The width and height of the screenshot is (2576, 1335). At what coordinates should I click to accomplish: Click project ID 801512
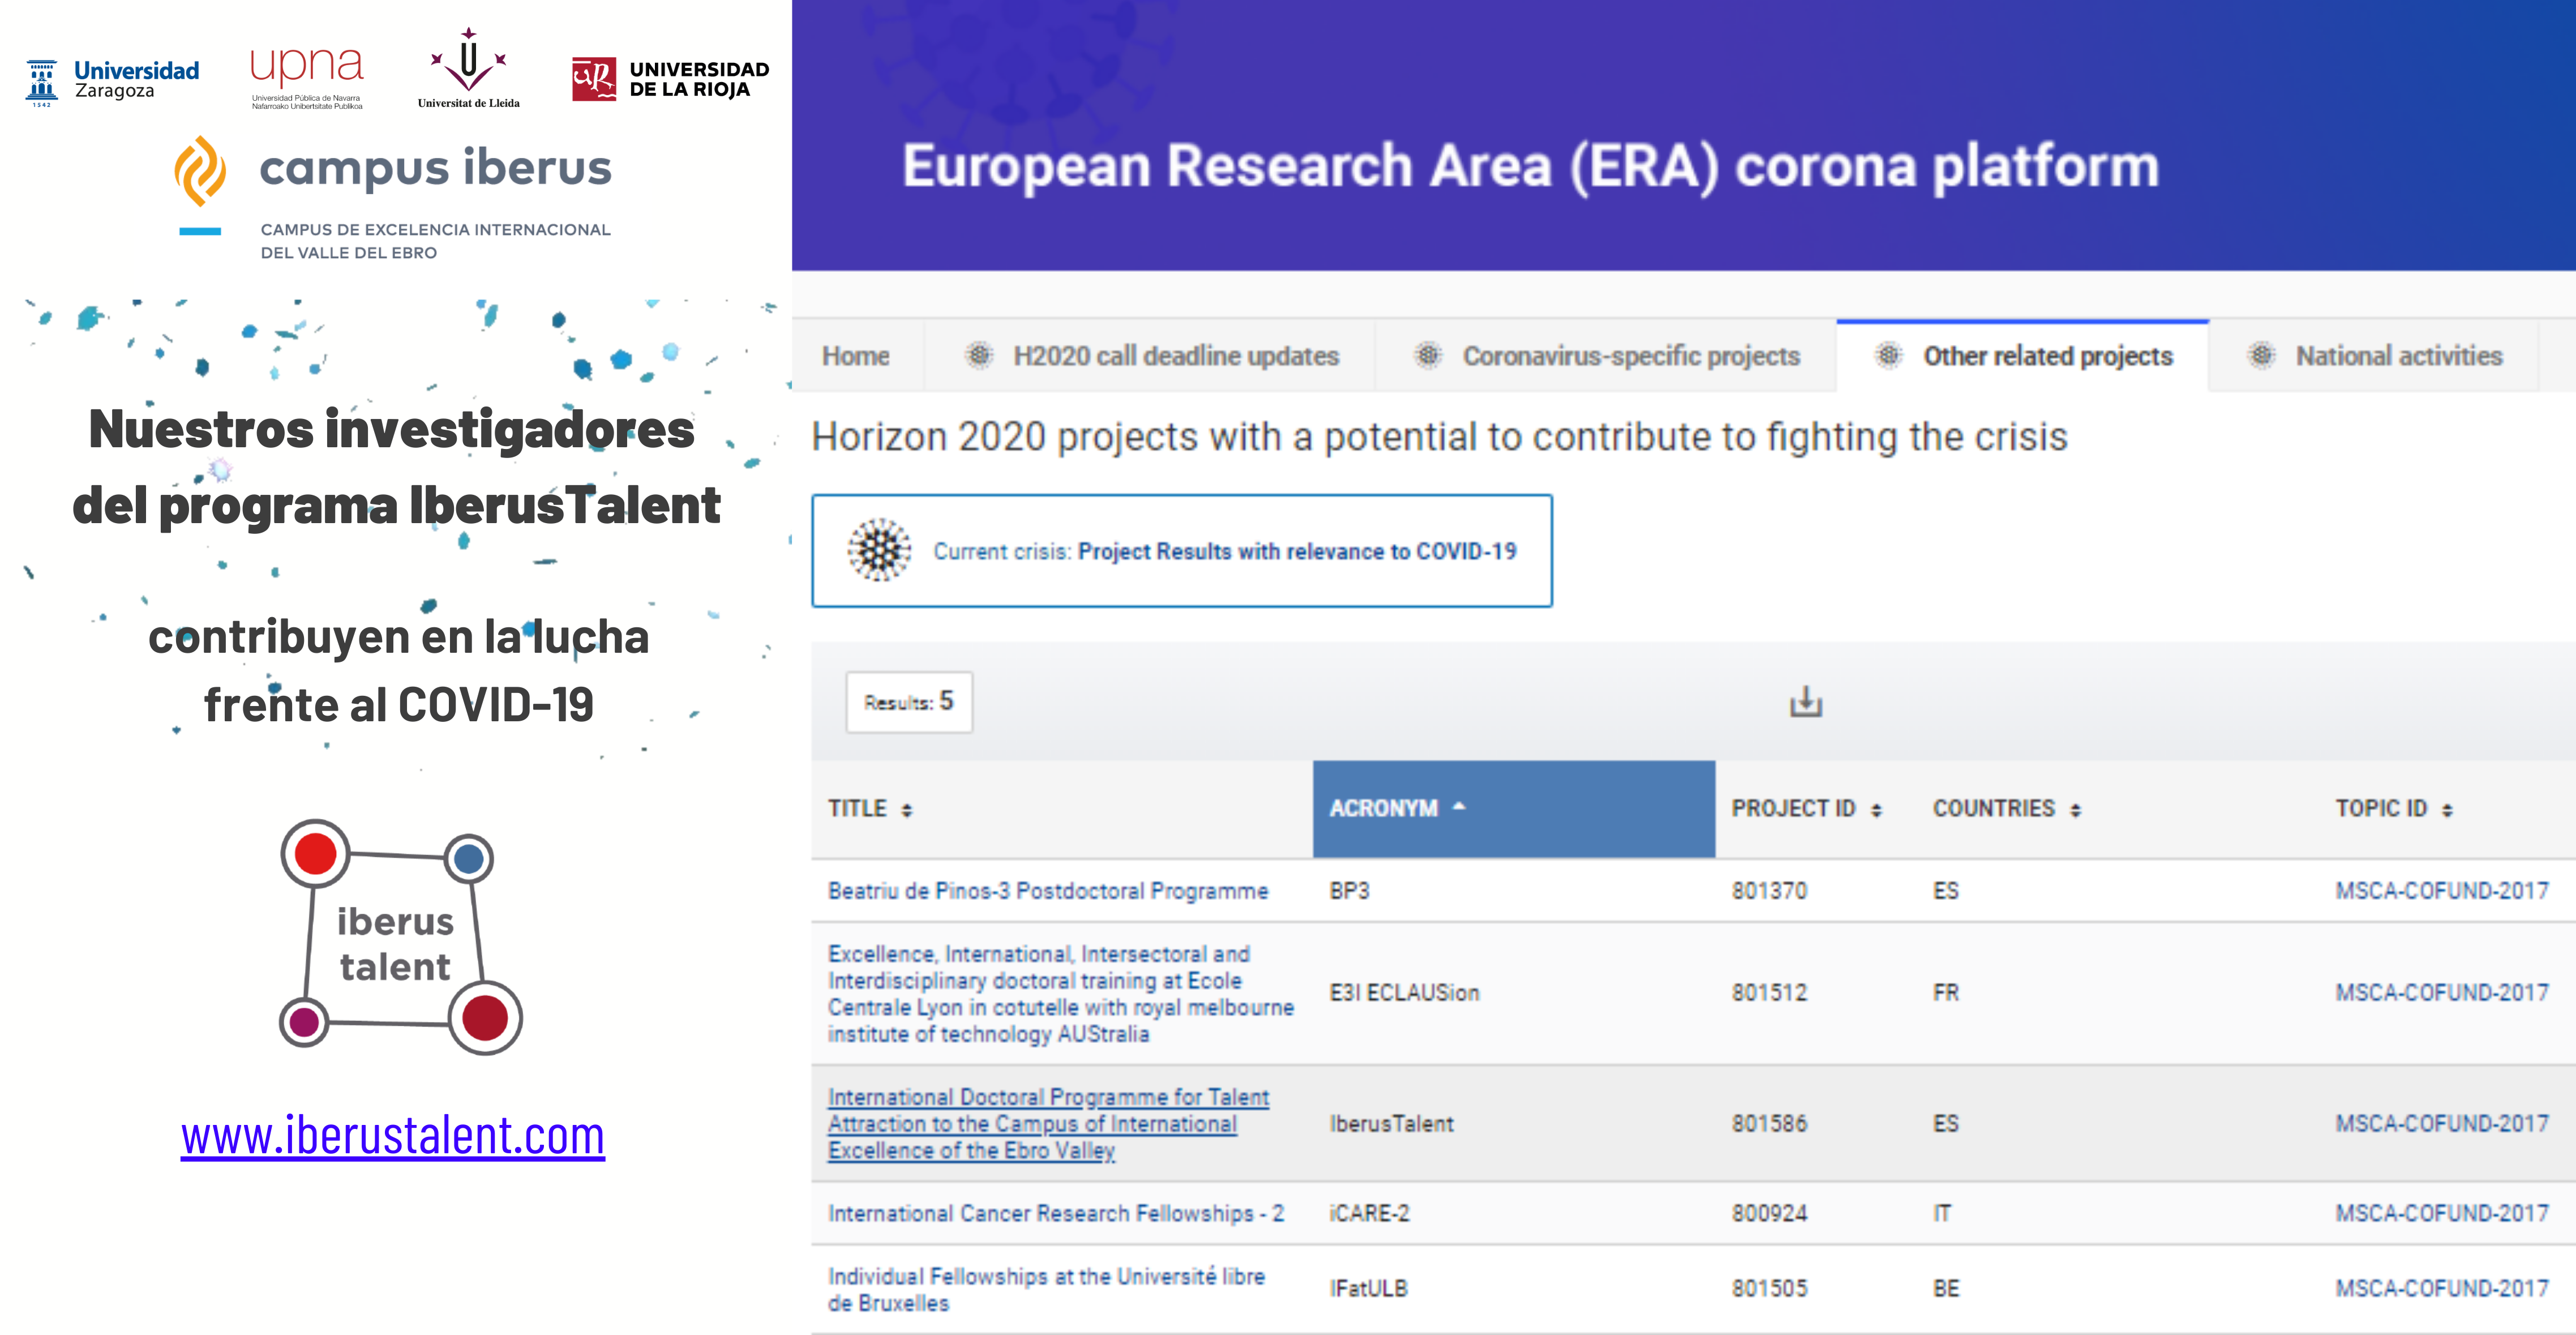(1769, 993)
